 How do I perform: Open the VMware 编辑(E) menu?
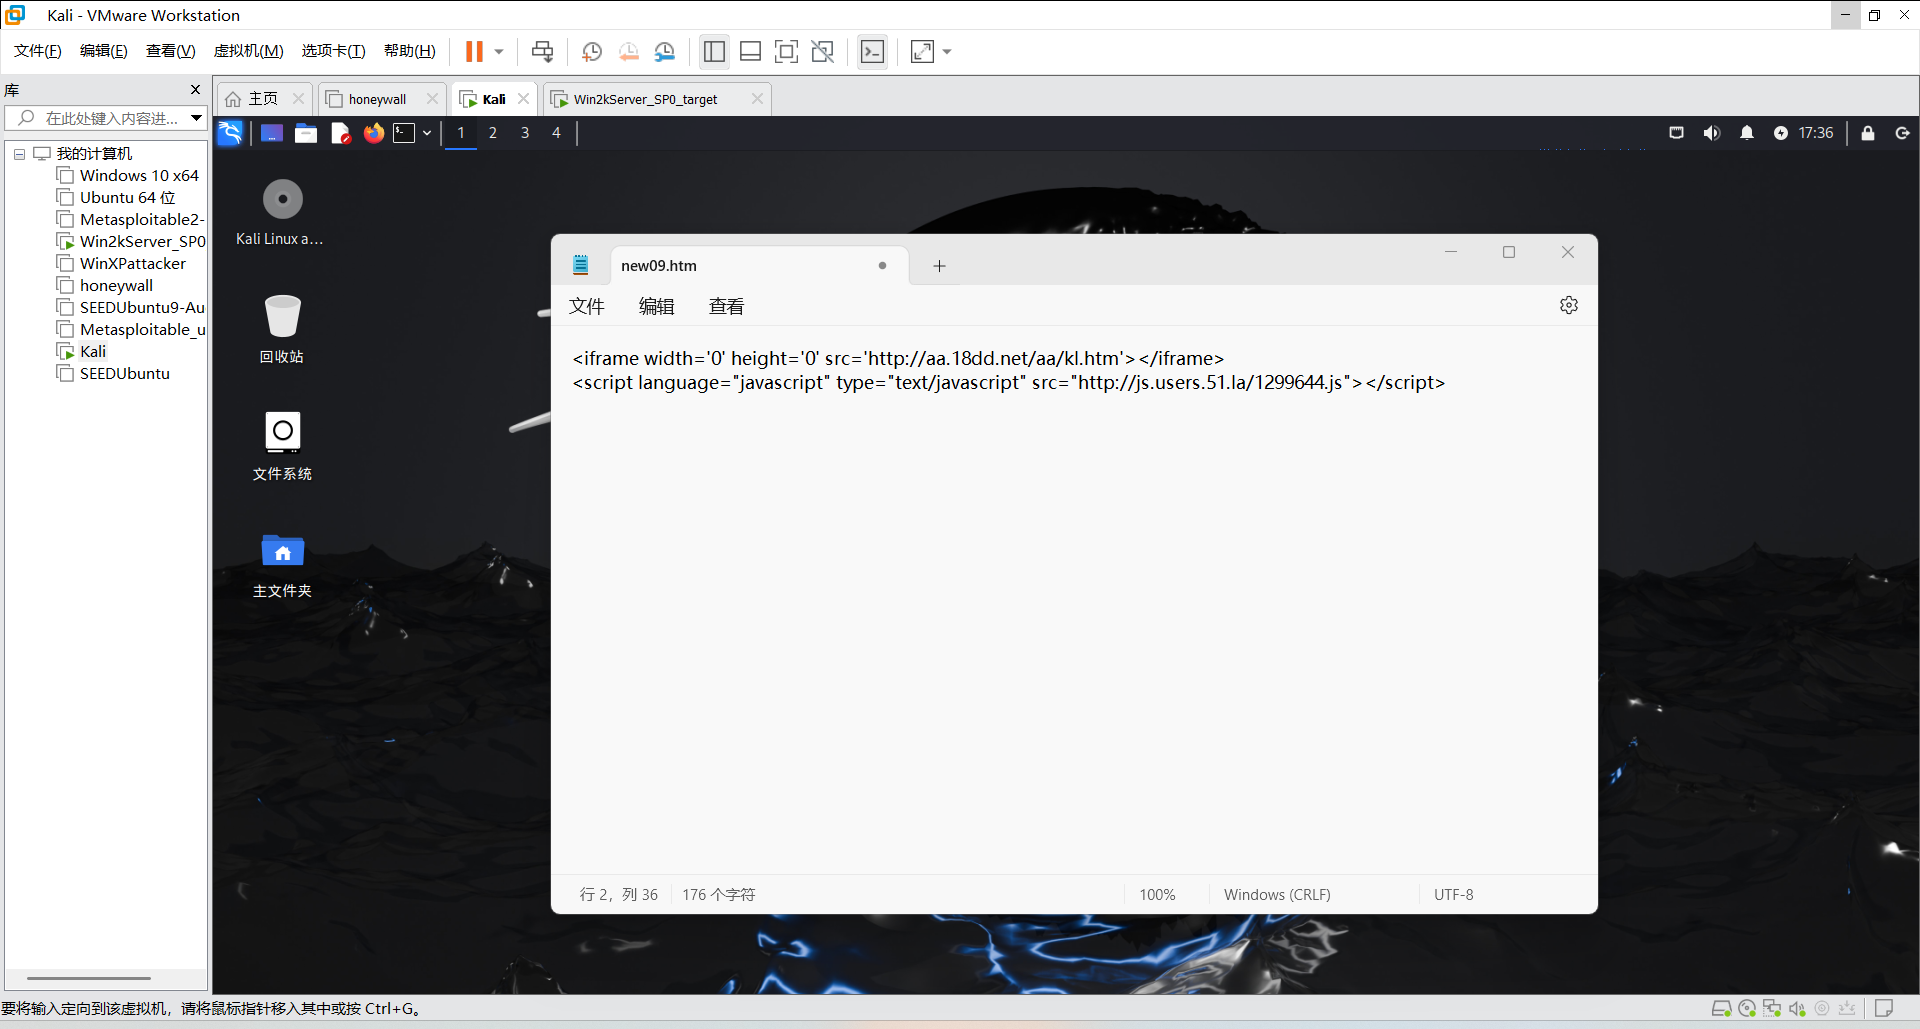tap(104, 51)
